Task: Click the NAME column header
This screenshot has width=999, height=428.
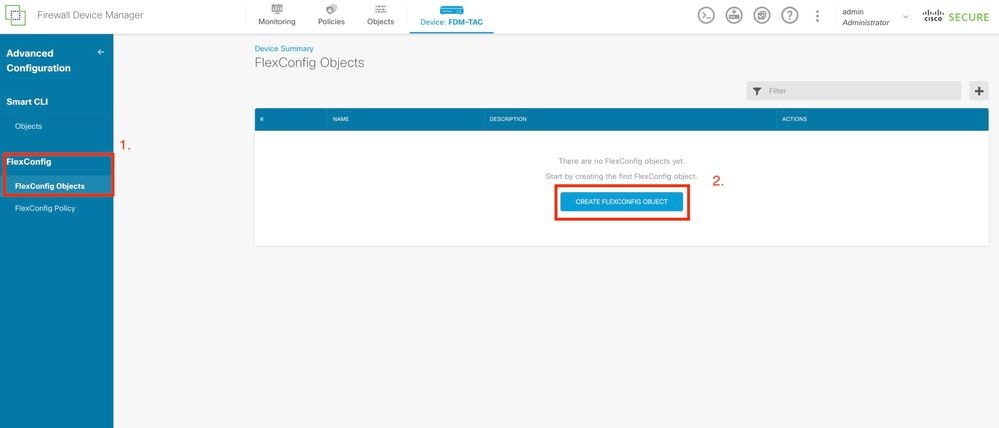Action: (341, 120)
